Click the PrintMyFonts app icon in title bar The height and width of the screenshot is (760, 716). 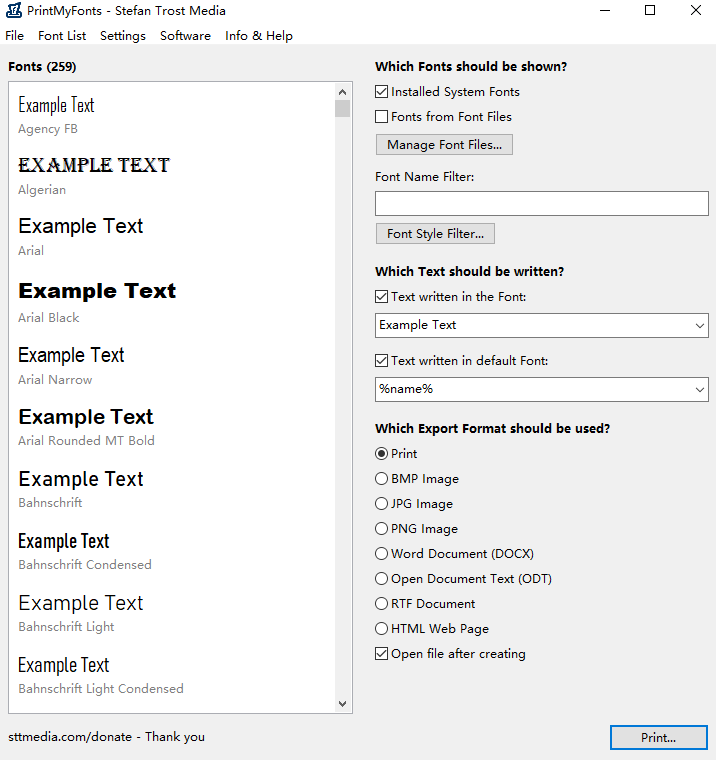pyautogui.click(x=15, y=11)
